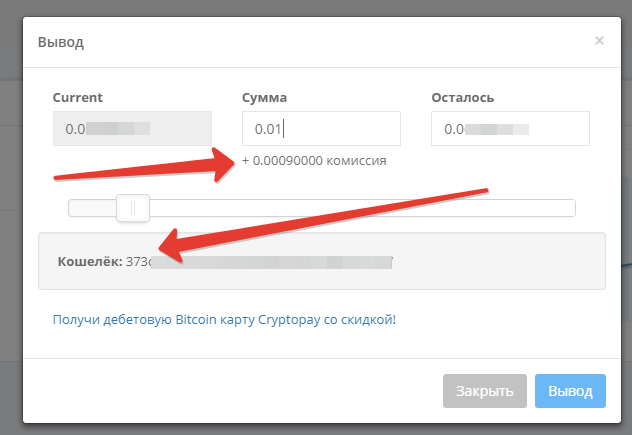The image size is (632, 435).
Task: Click the blurred digits in the Осталось field
Action: (x=497, y=128)
